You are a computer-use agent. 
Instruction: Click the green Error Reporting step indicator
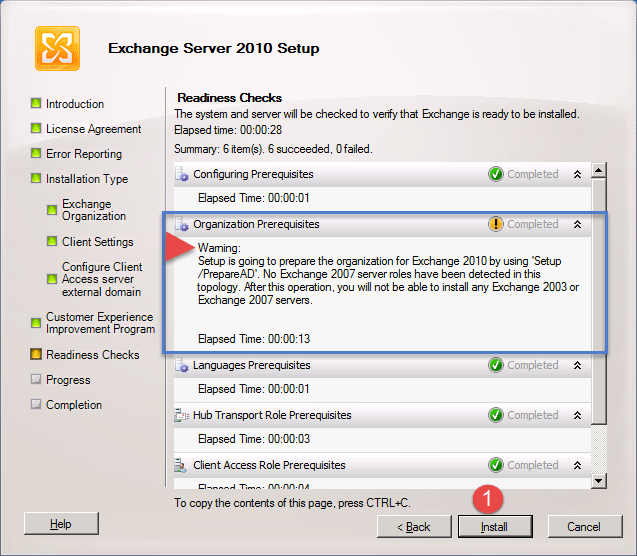click(36, 153)
